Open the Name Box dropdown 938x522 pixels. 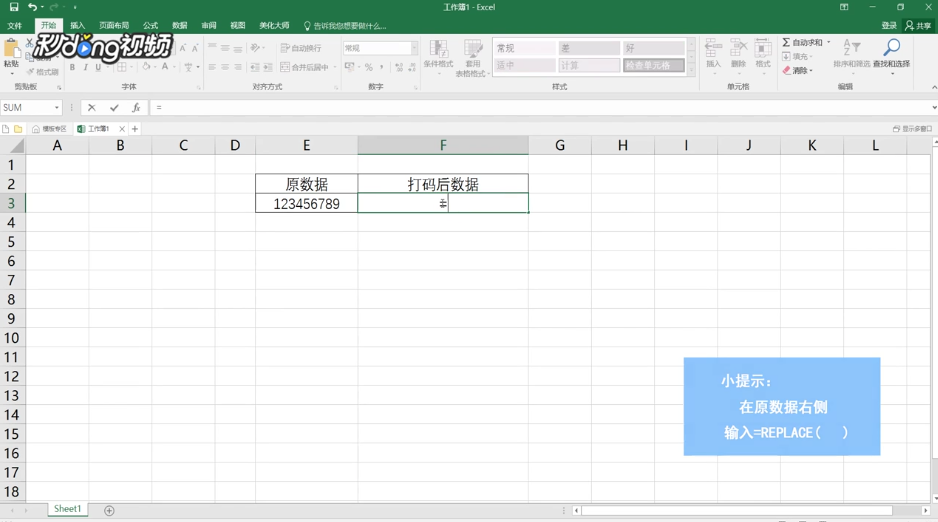(x=57, y=108)
